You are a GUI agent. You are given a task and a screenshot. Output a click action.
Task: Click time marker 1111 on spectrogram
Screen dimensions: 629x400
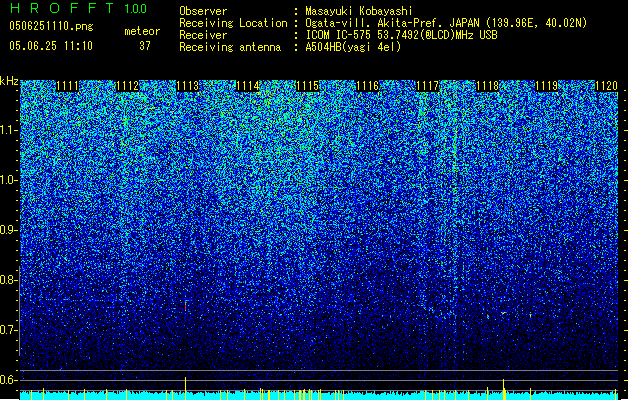67,86
